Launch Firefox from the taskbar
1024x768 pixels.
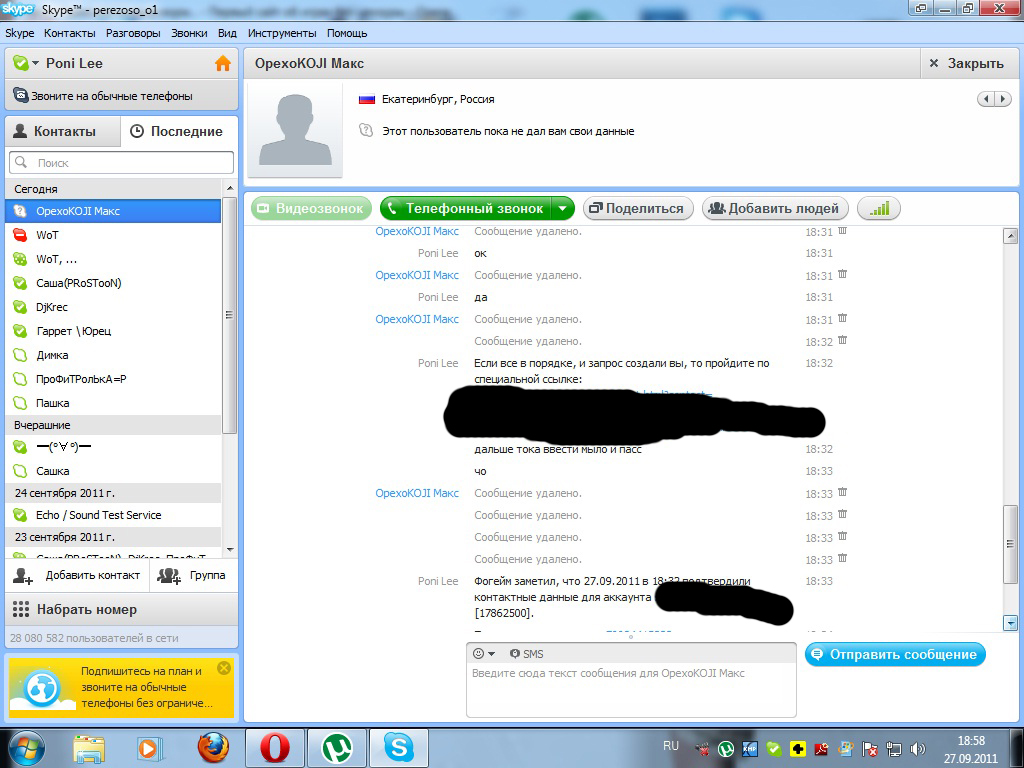pyautogui.click(x=213, y=747)
